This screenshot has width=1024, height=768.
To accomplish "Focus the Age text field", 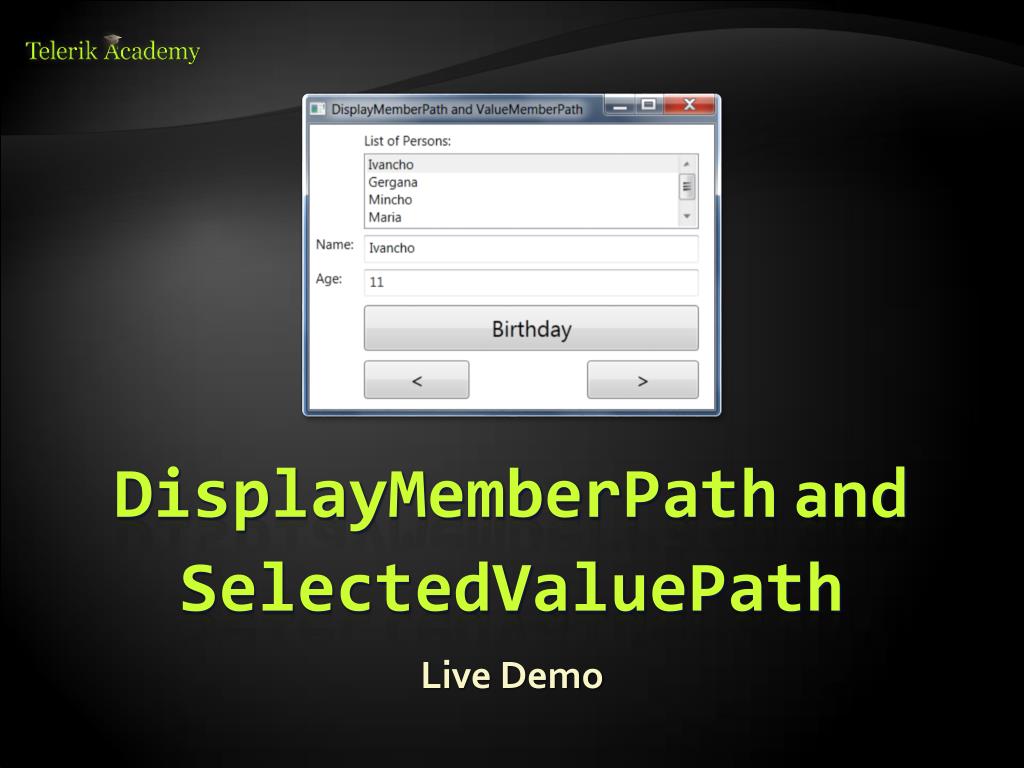I will (531, 282).
